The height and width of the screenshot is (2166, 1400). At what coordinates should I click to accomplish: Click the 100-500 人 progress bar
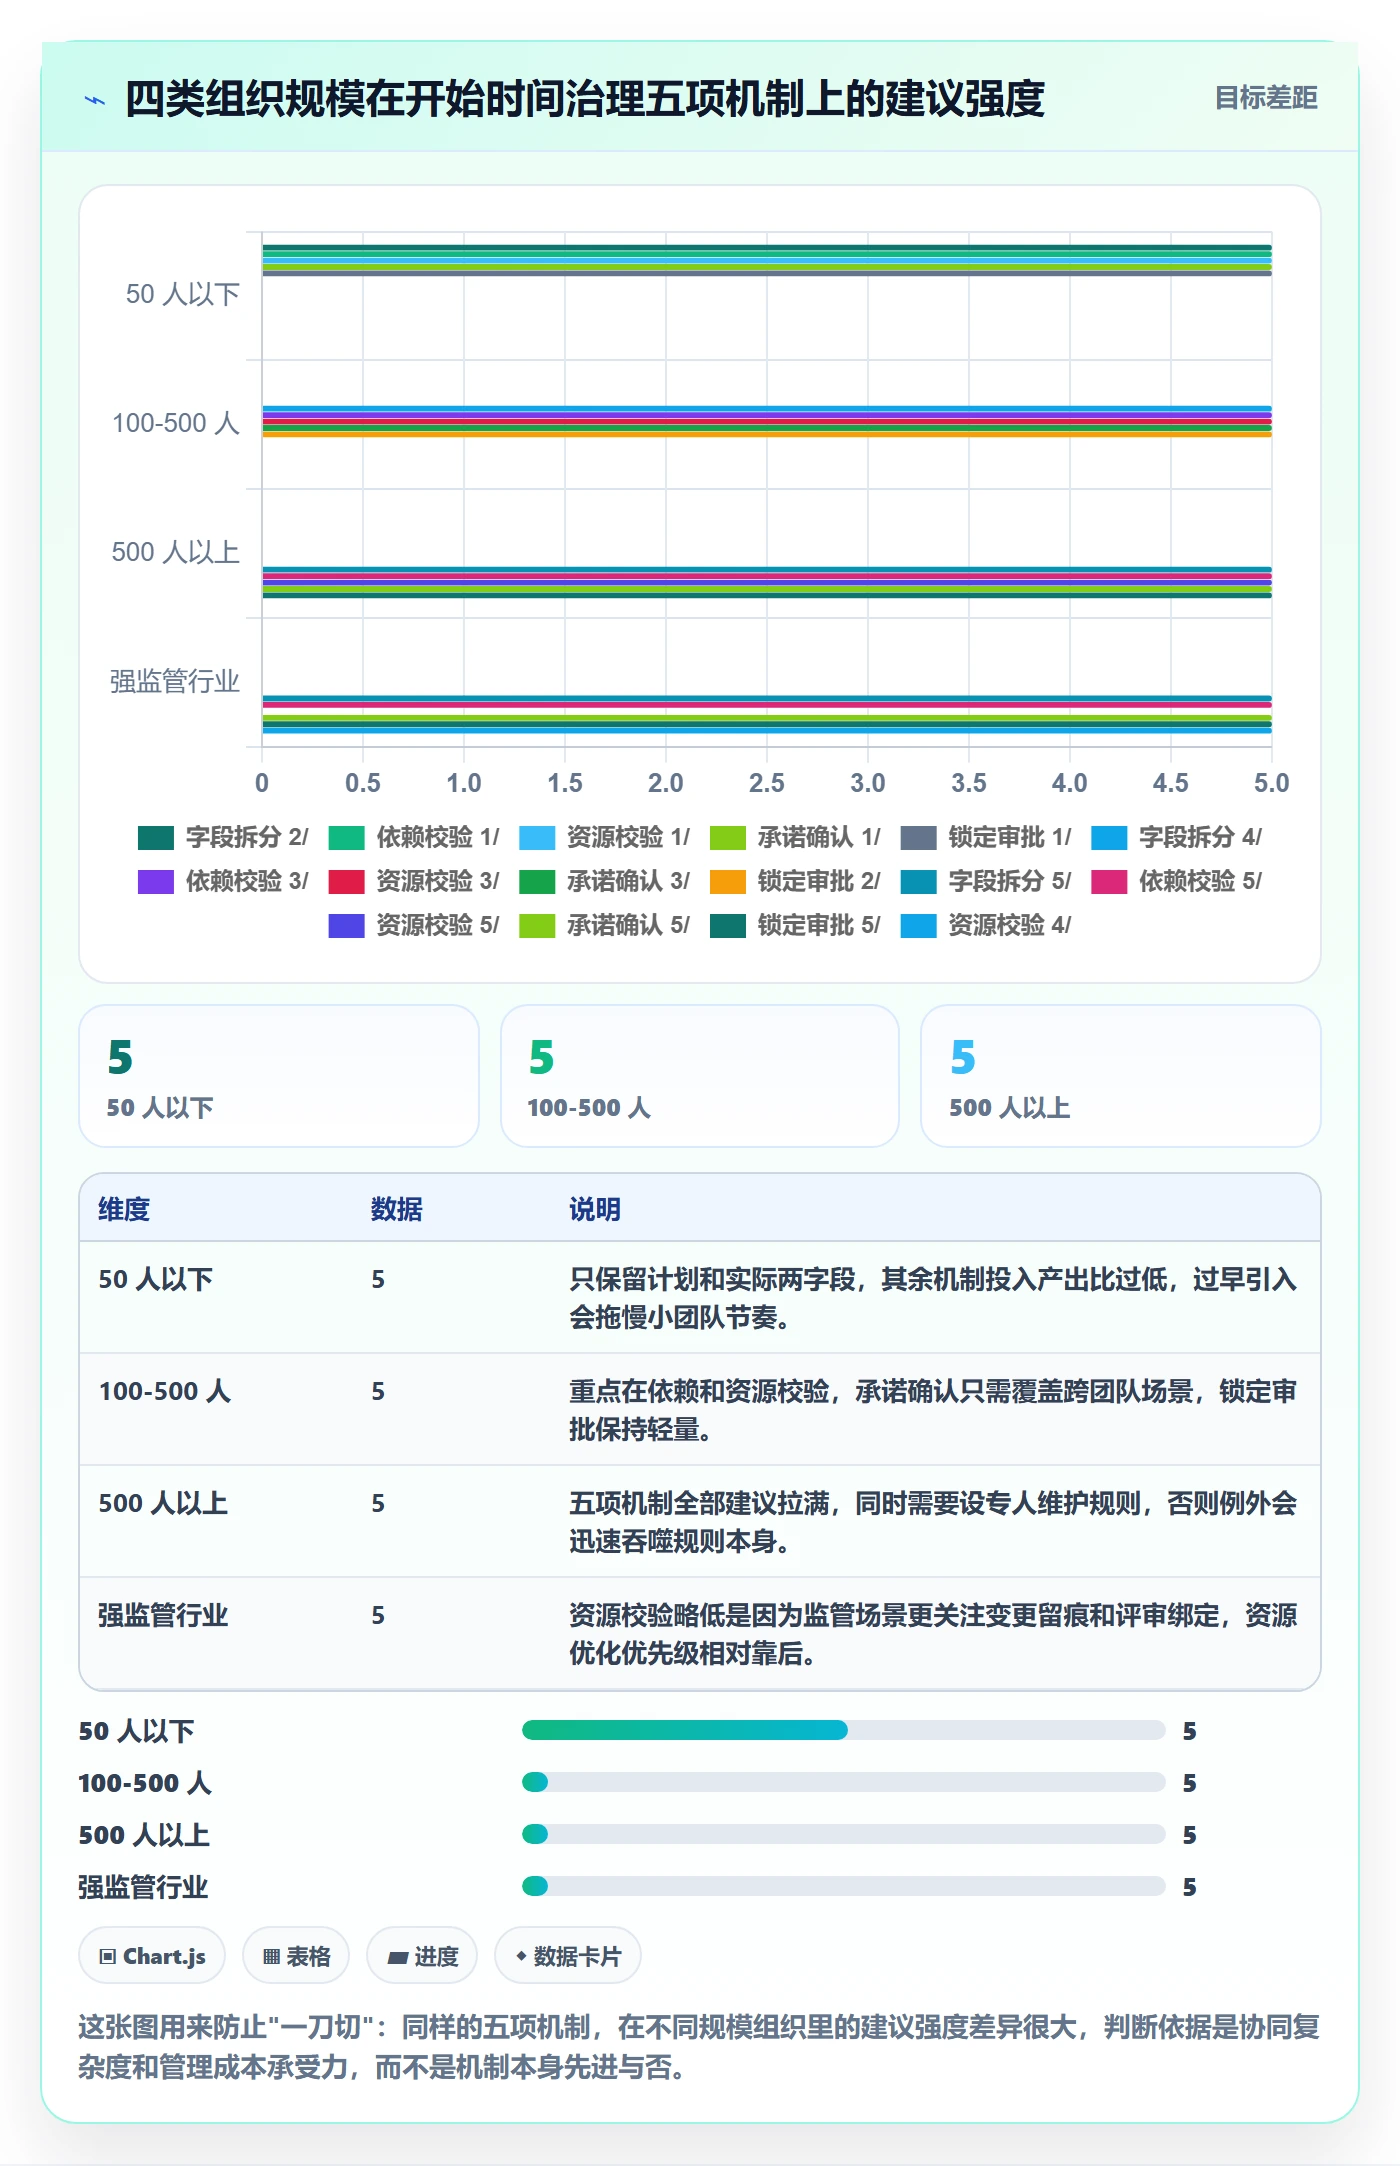click(844, 1782)
